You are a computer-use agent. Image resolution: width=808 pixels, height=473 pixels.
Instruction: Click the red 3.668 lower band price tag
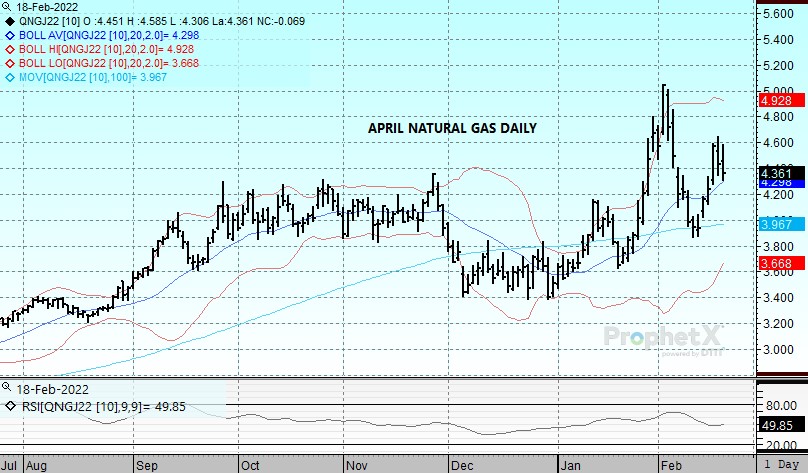tap(777, 263)
